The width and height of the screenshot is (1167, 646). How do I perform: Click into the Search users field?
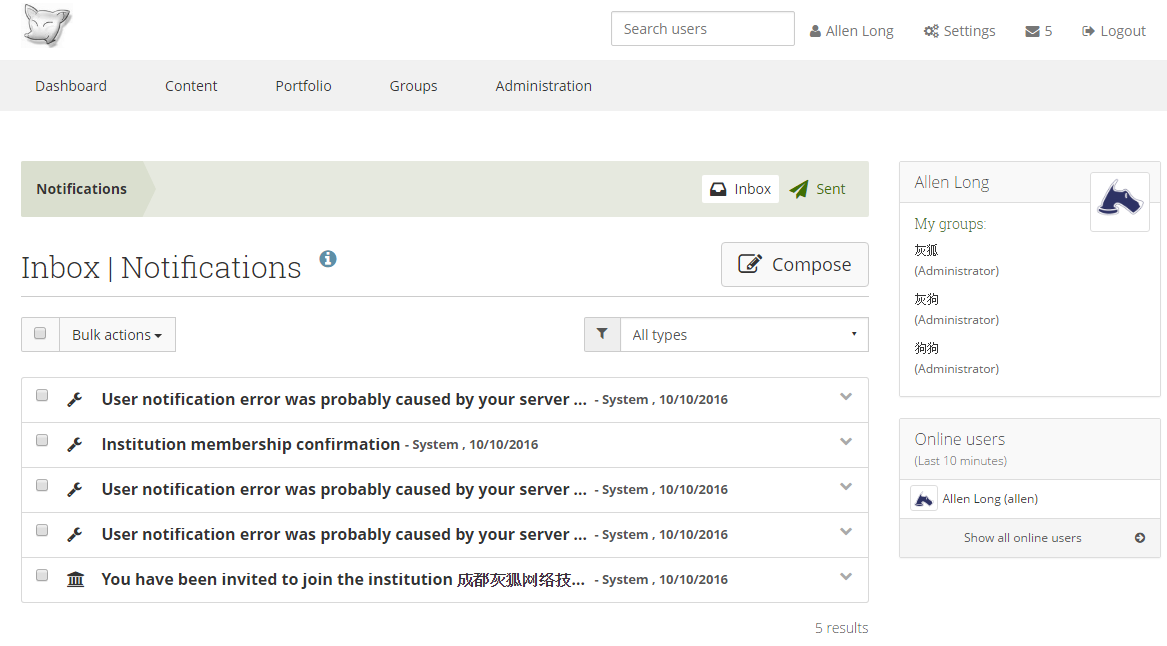coord(702,29)
